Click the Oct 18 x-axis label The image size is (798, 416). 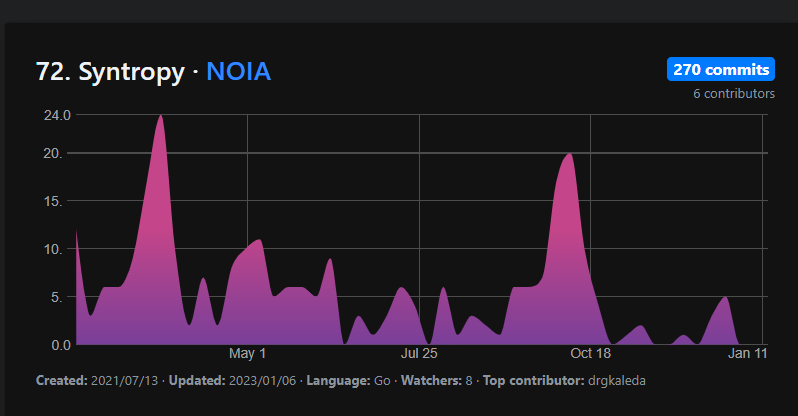[x=590, y=353]
